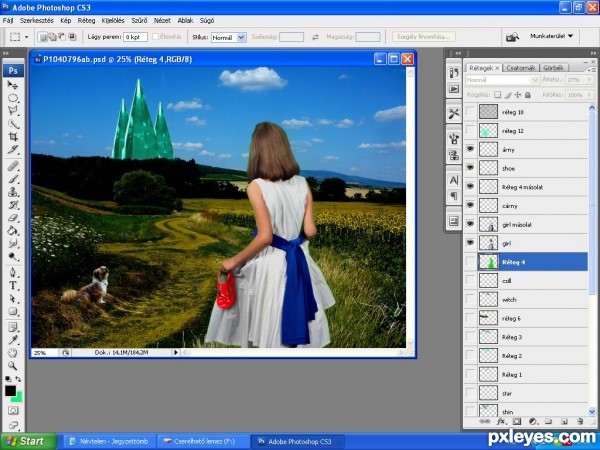Open the Munkaterület workspace dropdown
This screenshot has height=450, width=600.
551,36
